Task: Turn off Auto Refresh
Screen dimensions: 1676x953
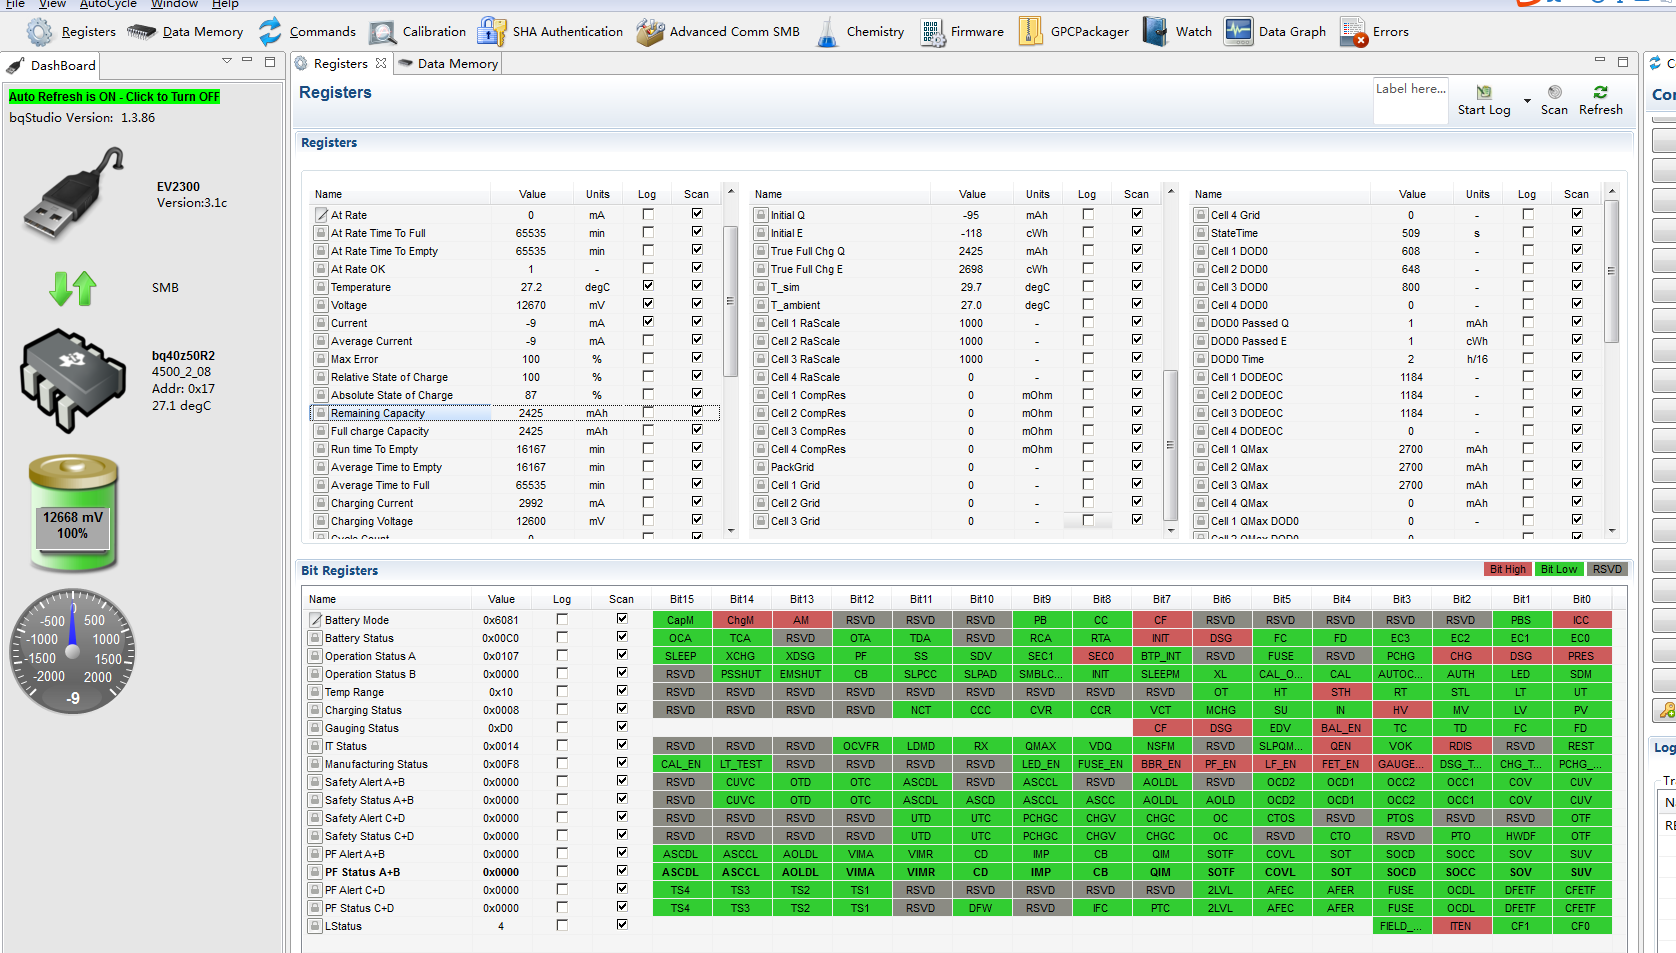Action: [x=114, y=97]
